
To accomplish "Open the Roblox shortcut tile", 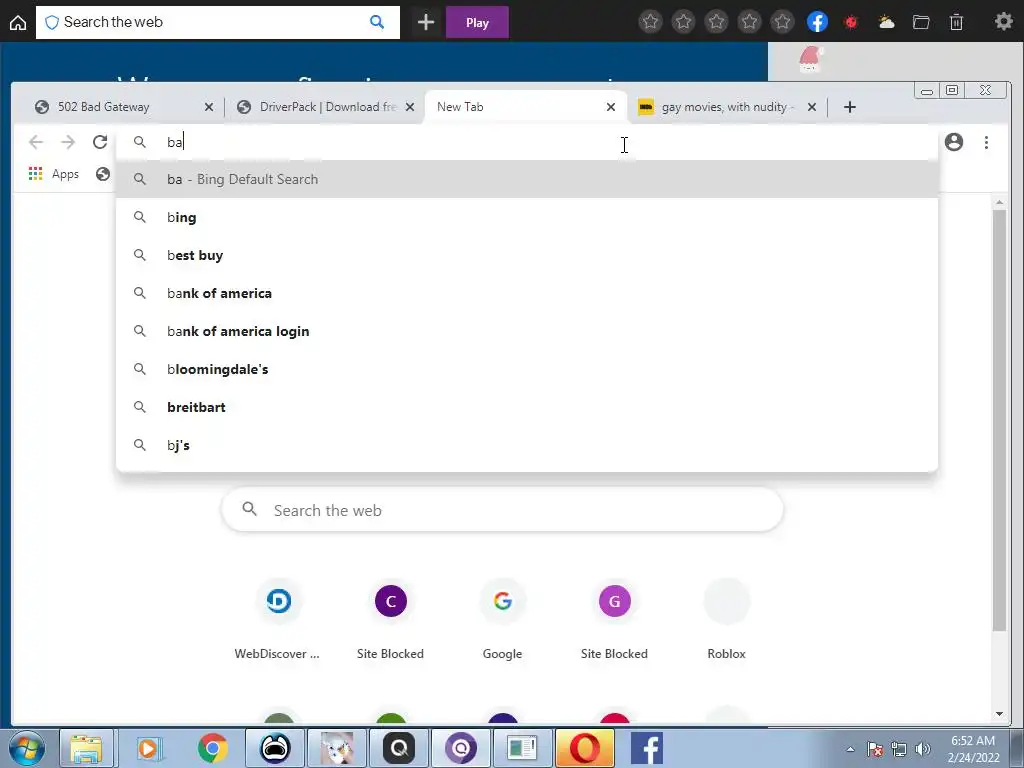I will pos(726,619).
